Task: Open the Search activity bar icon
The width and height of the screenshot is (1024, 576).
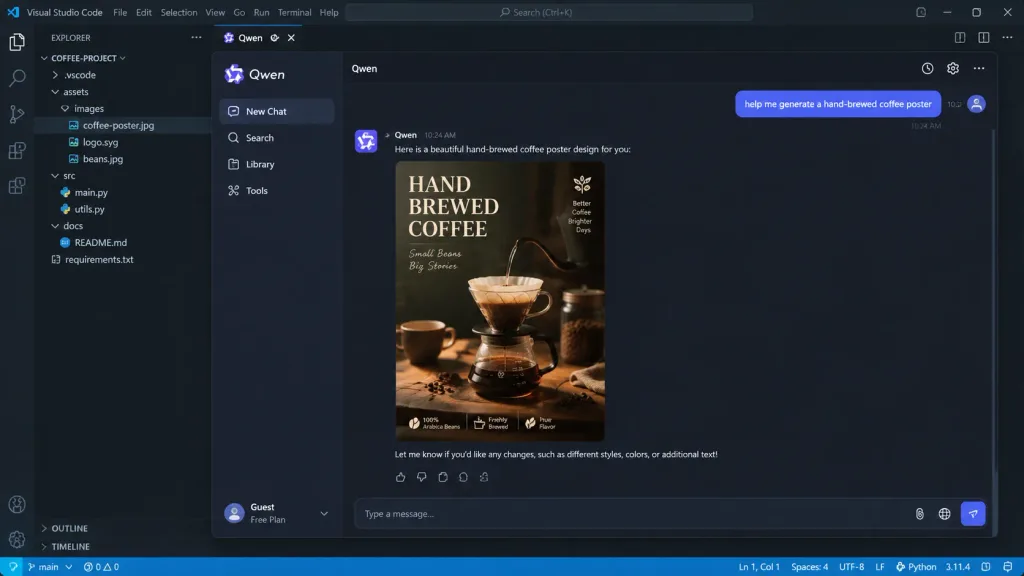Action: coord(17,78)
